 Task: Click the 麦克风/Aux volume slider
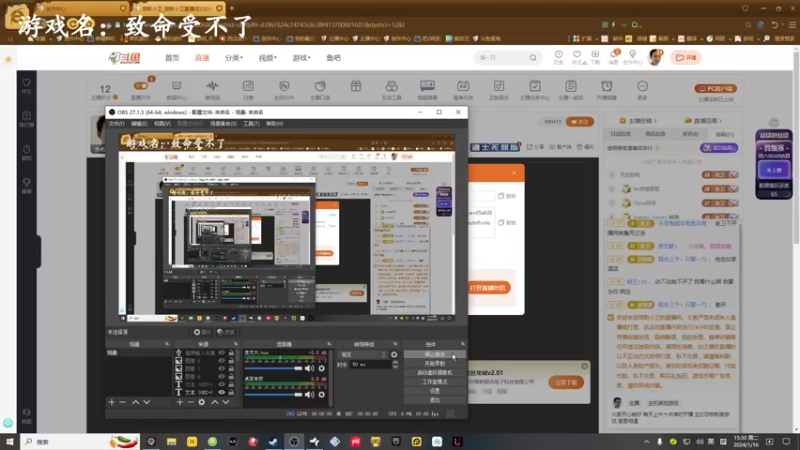click(273, 368)
